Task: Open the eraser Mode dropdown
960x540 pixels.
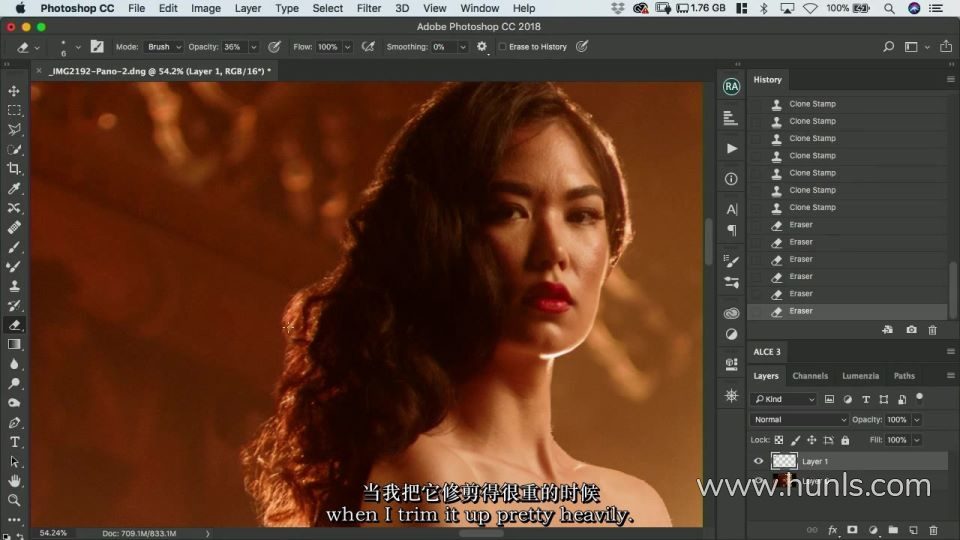Action: (x=163, y=47)
